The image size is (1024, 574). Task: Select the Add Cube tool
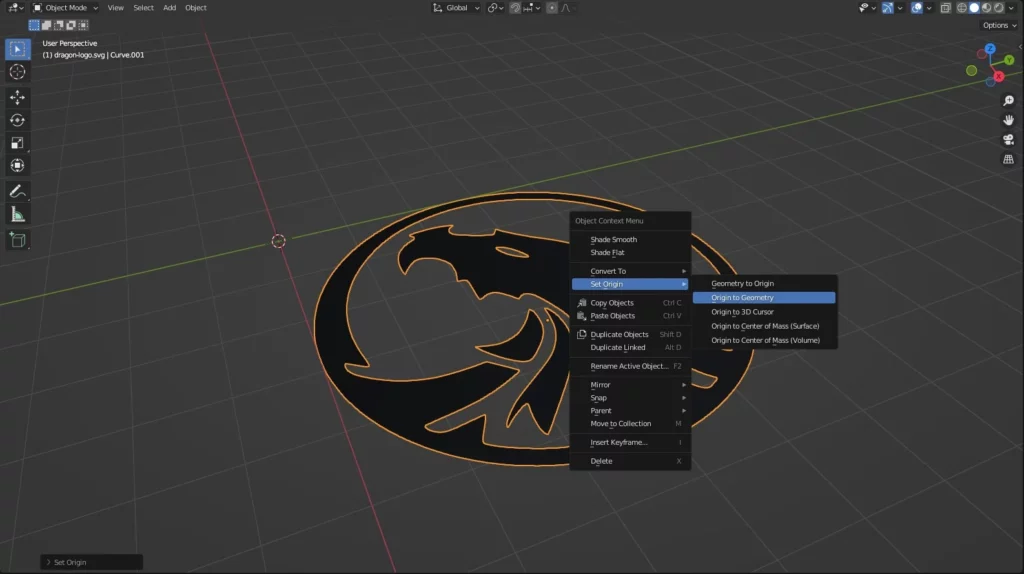click(18, 240)
